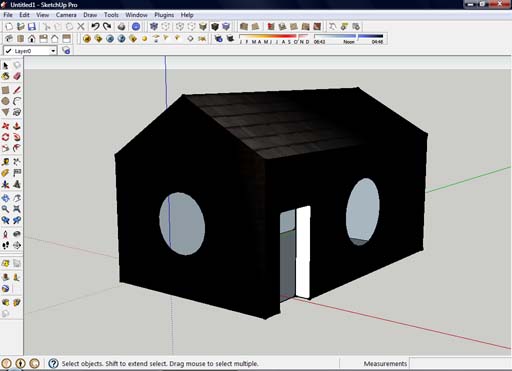Viewport: 512px width, 371px height.
Task: Activate the Zoom magnifier tool
Action: click(5, 209)
